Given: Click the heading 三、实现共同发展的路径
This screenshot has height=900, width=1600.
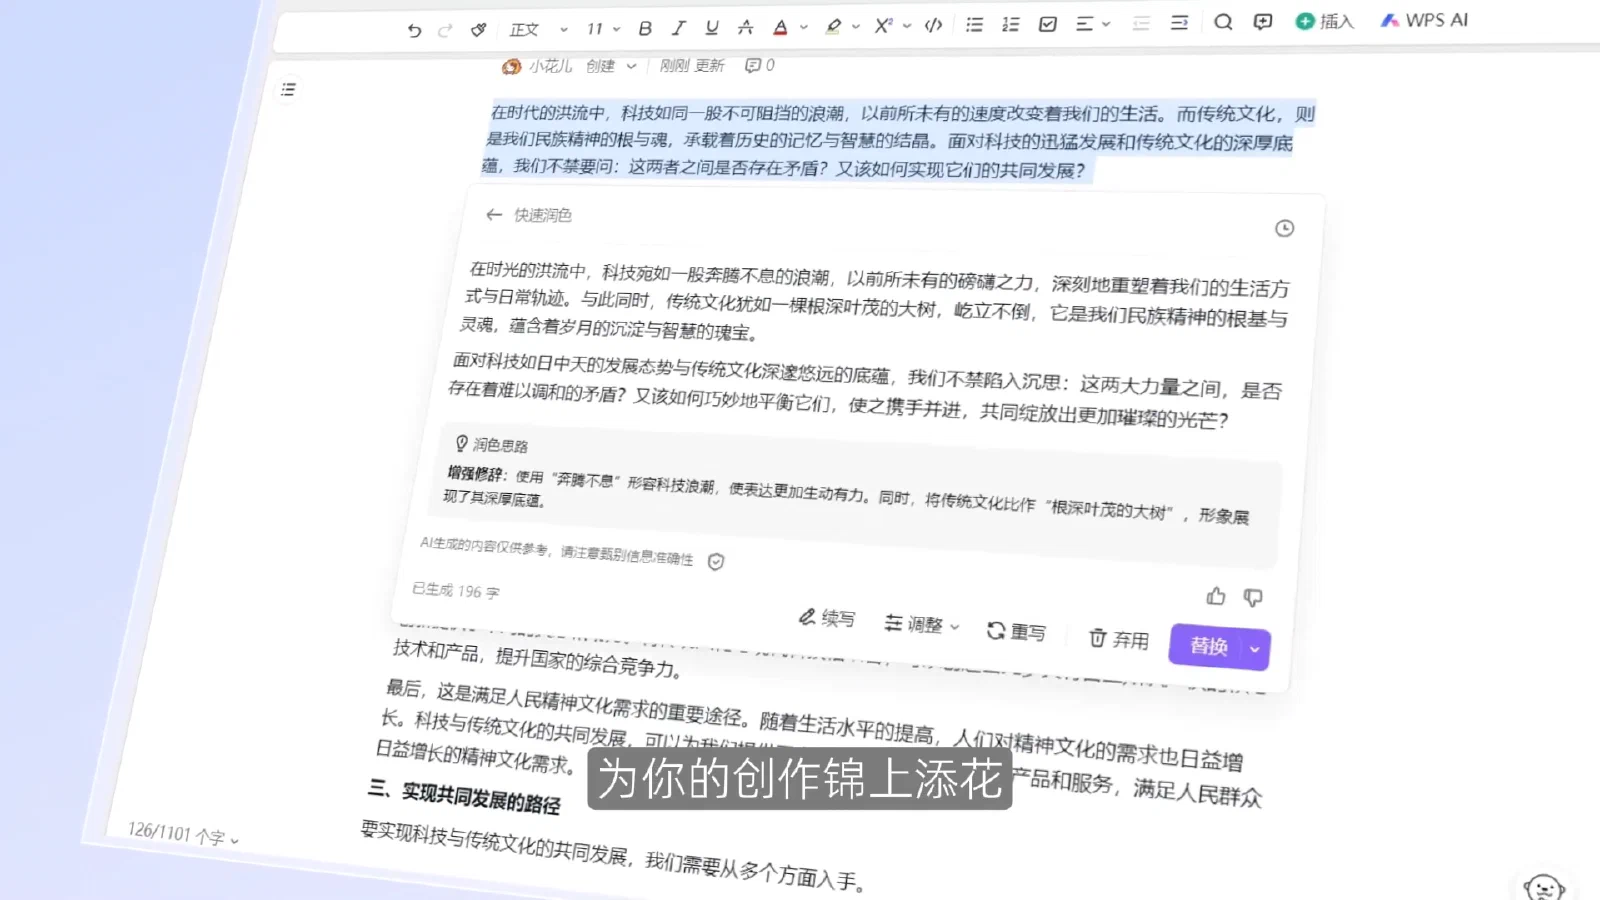Looking at the screenshot, I should [x=464, y=796].
